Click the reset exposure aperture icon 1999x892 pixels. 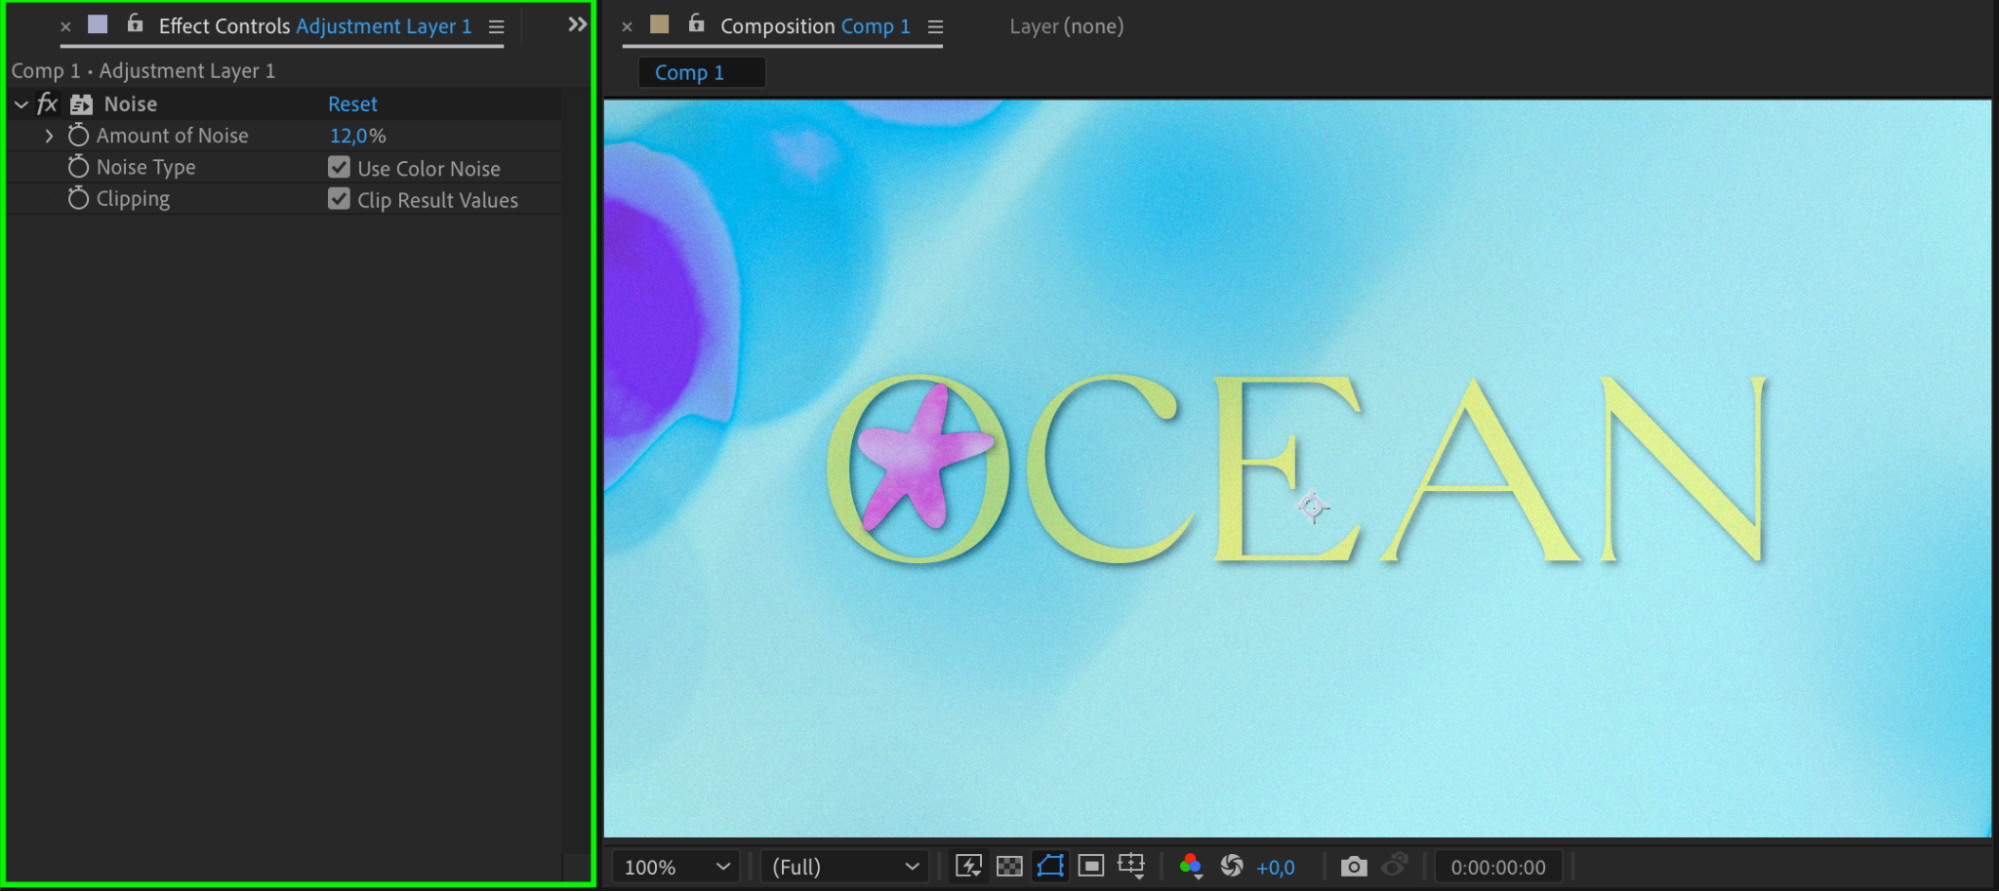1232,866
